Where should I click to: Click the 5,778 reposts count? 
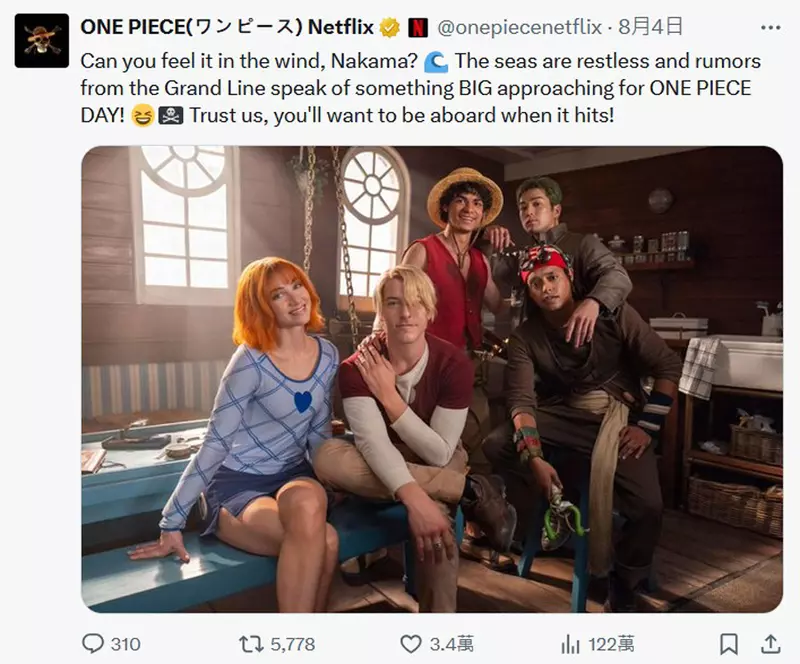(293, 643)
